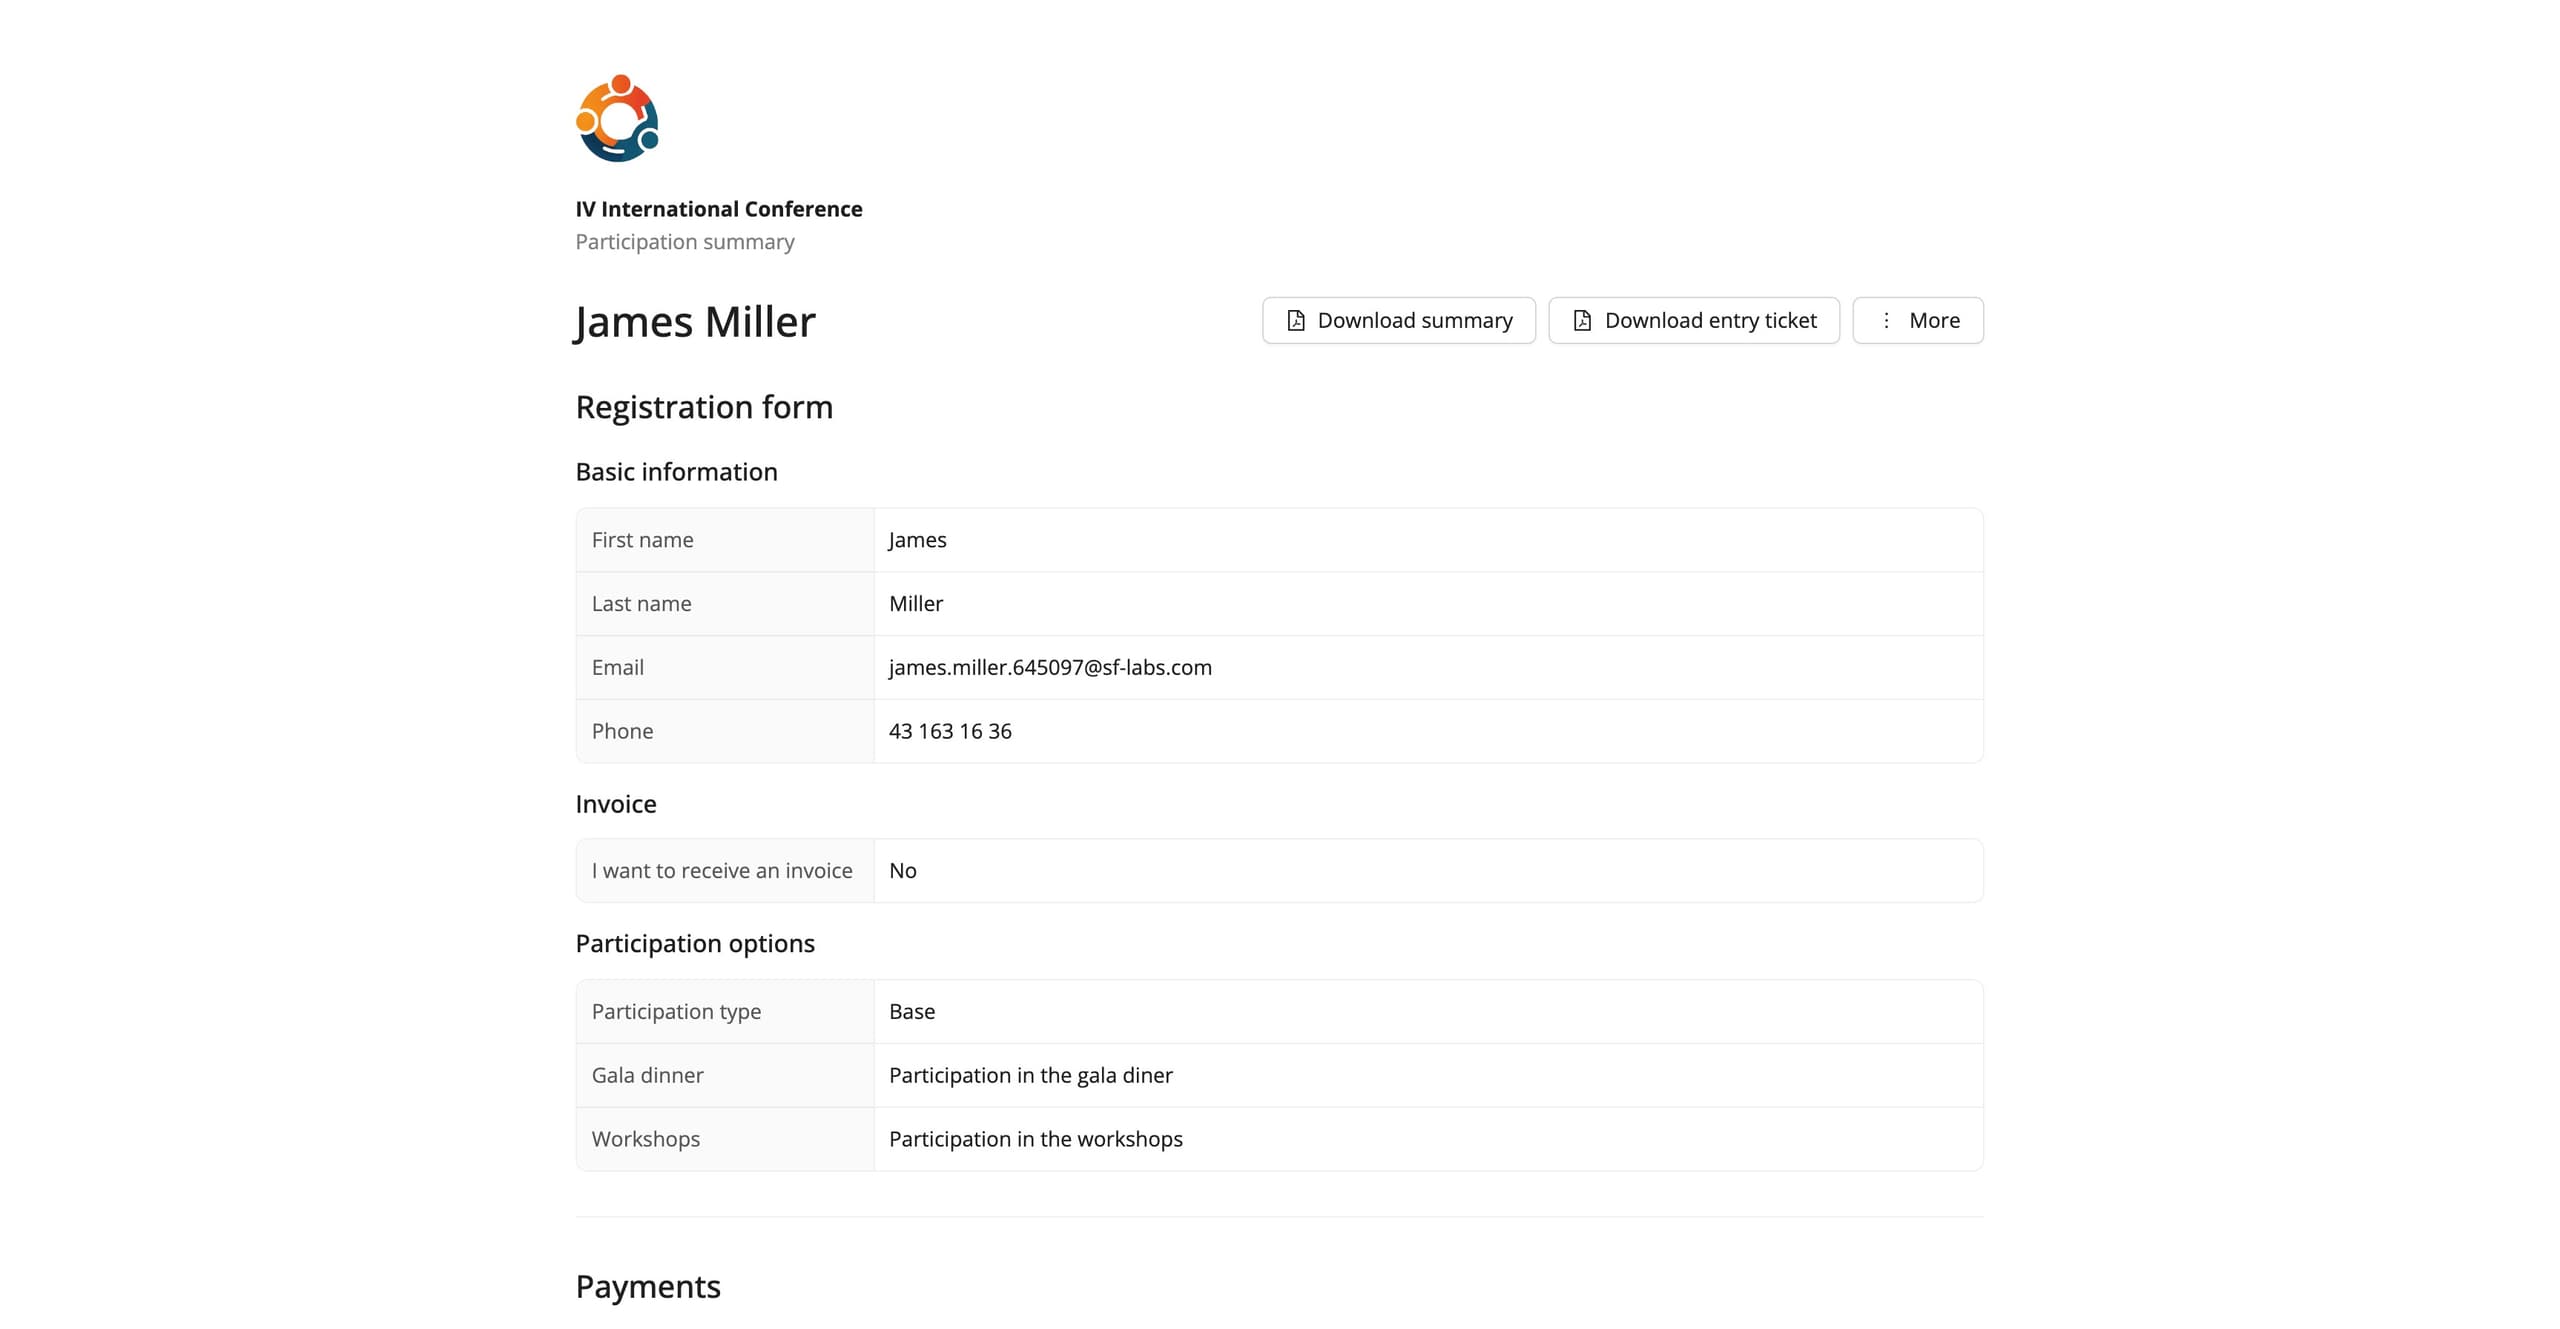
Task: Click the Gala dinner label
Action: pos(647,1075)
